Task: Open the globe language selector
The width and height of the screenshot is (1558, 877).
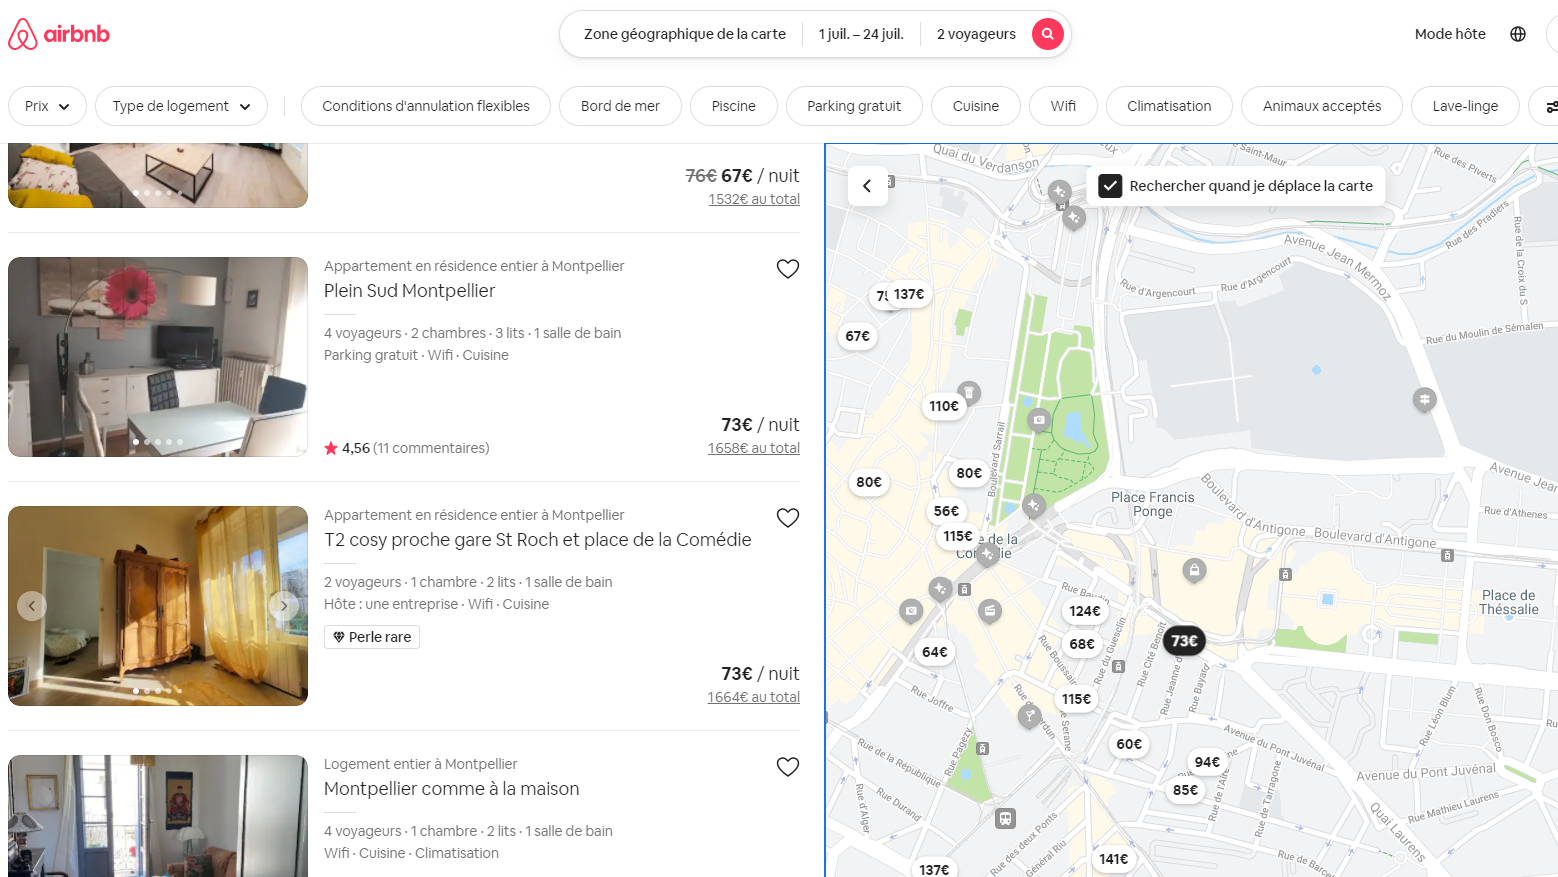Action: click(x=1517, y=34)
